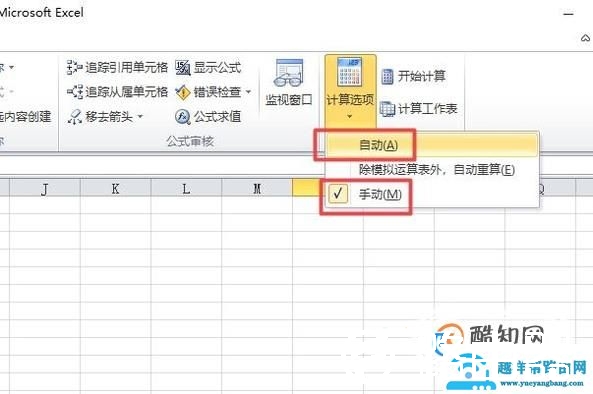593x394 pixels.
Task: Click the checkmark beside 手动(M)
Action: (x=338, y=194)
